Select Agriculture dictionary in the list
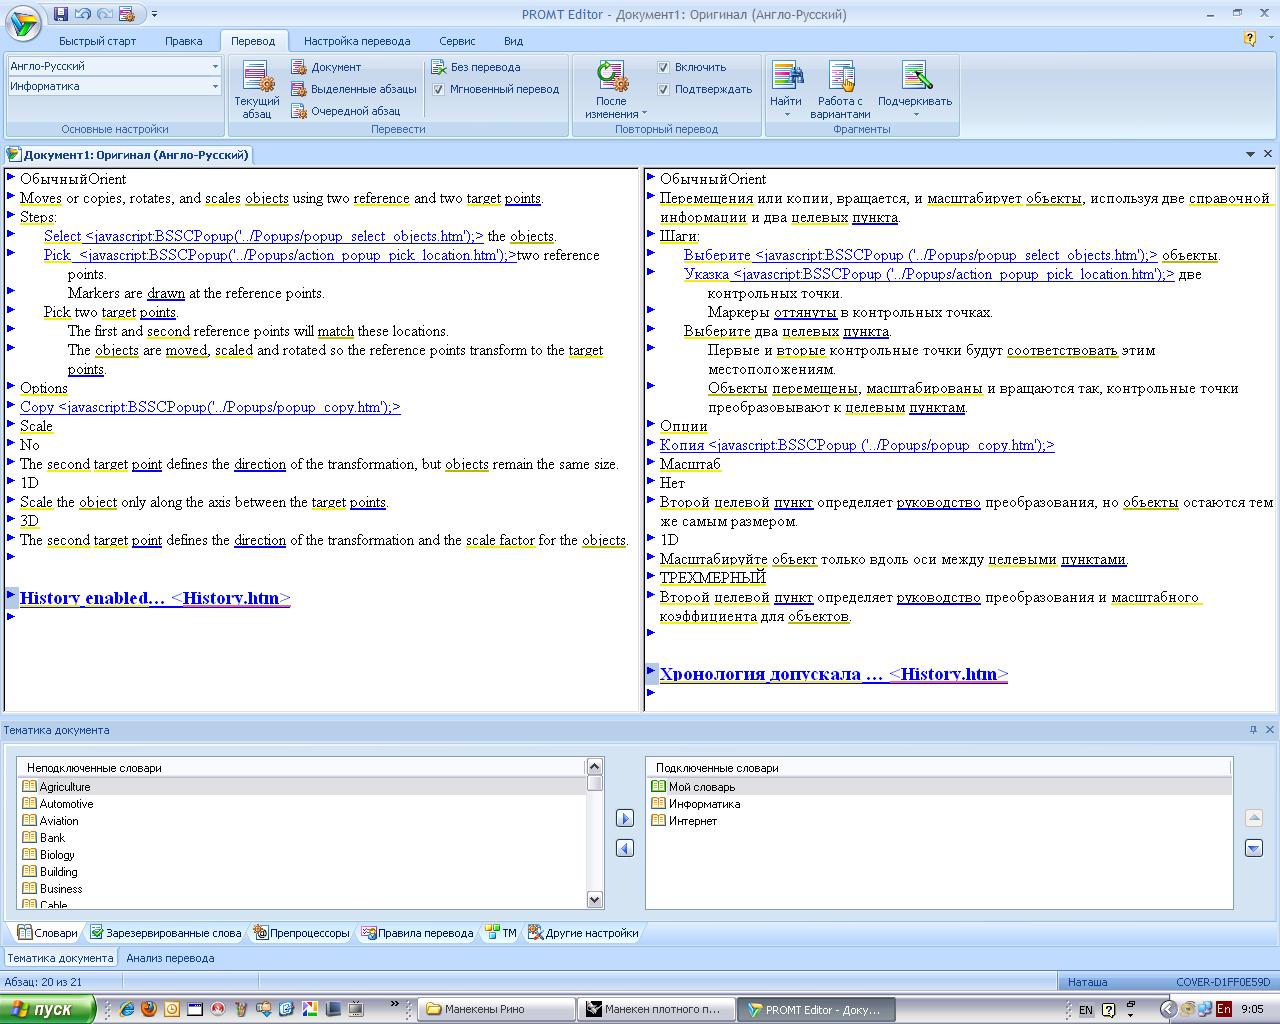The height and width of the screenshot is (1024, 1280). tap(65, 787)
